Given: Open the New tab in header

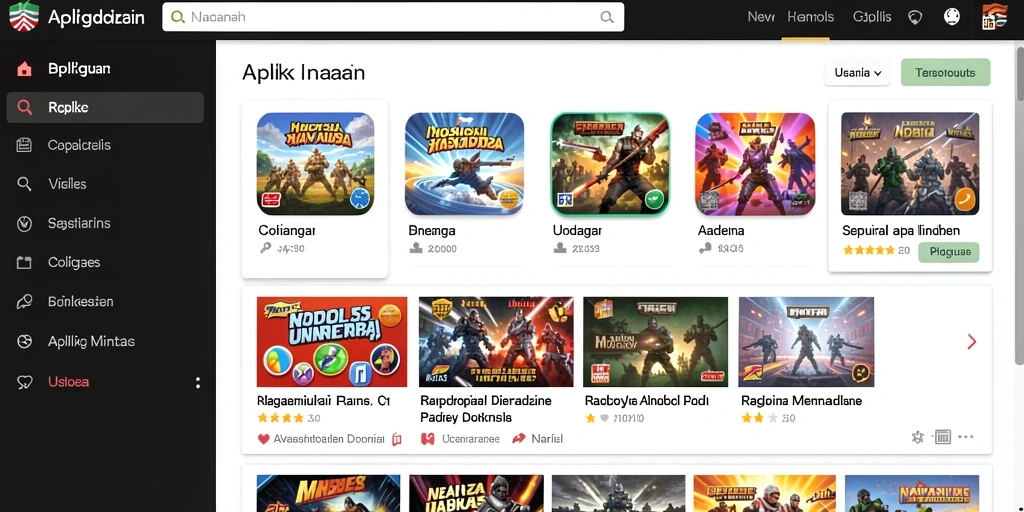Looking at the screenshot, I should [x=761, y=18].
